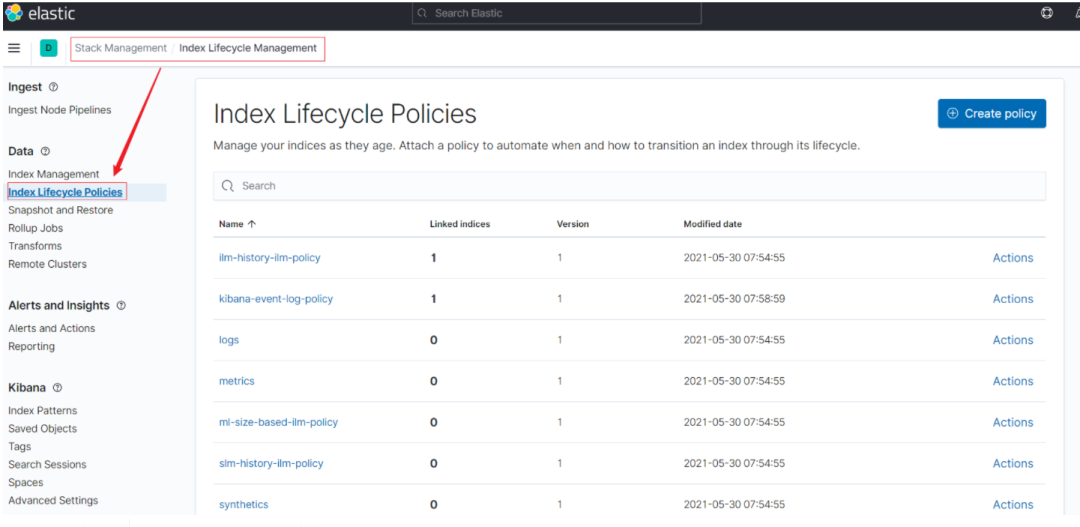Viewport: 1080px width, 527px height.
Task: Select Index Lifecycle Policies in sidebar
Action: pyautogui.click(x=65, y=192)
